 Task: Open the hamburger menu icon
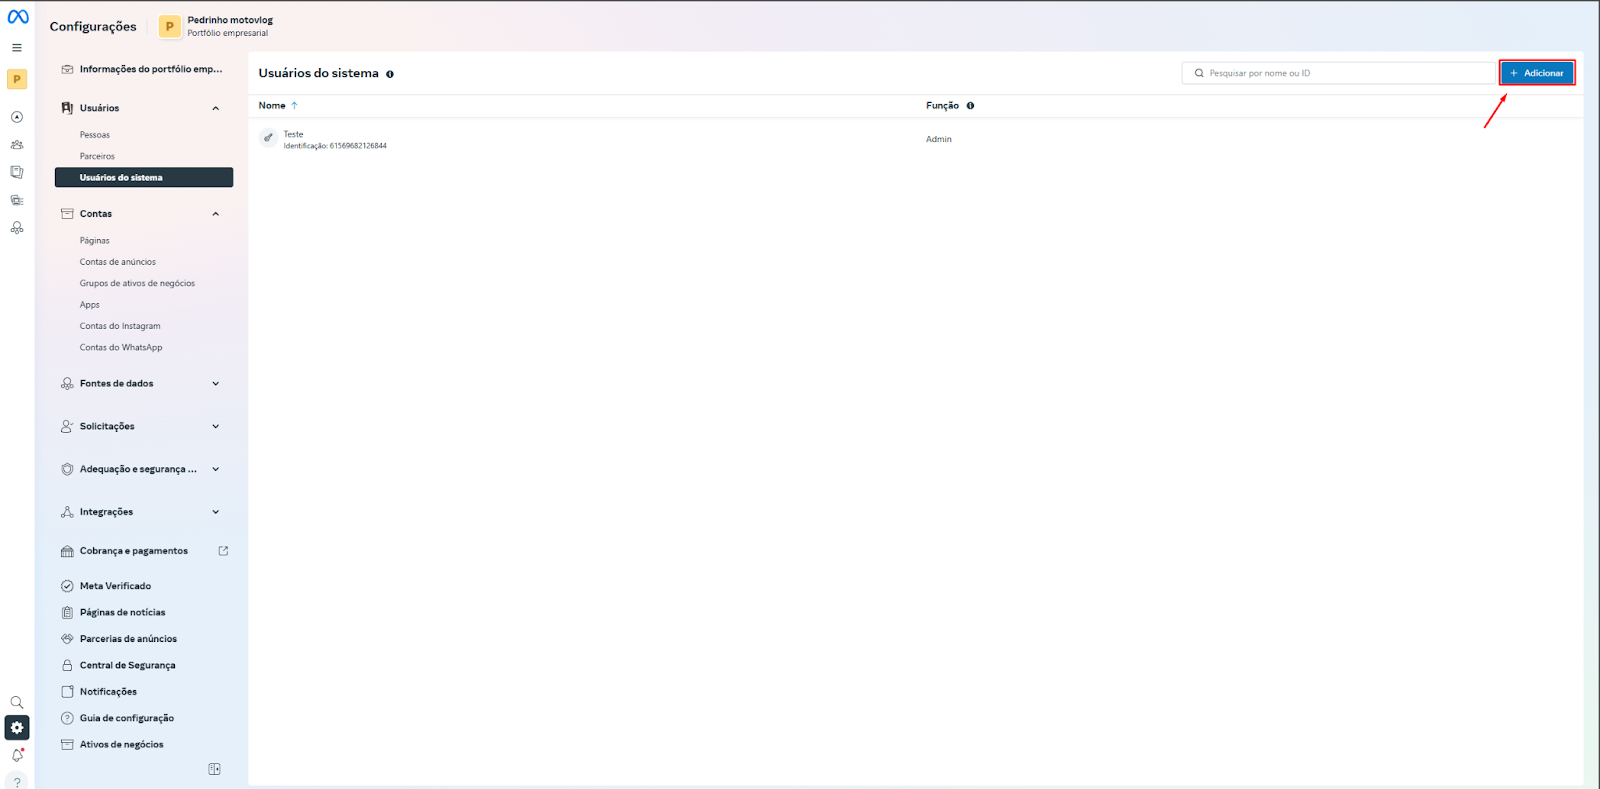[x=17, y=48]
